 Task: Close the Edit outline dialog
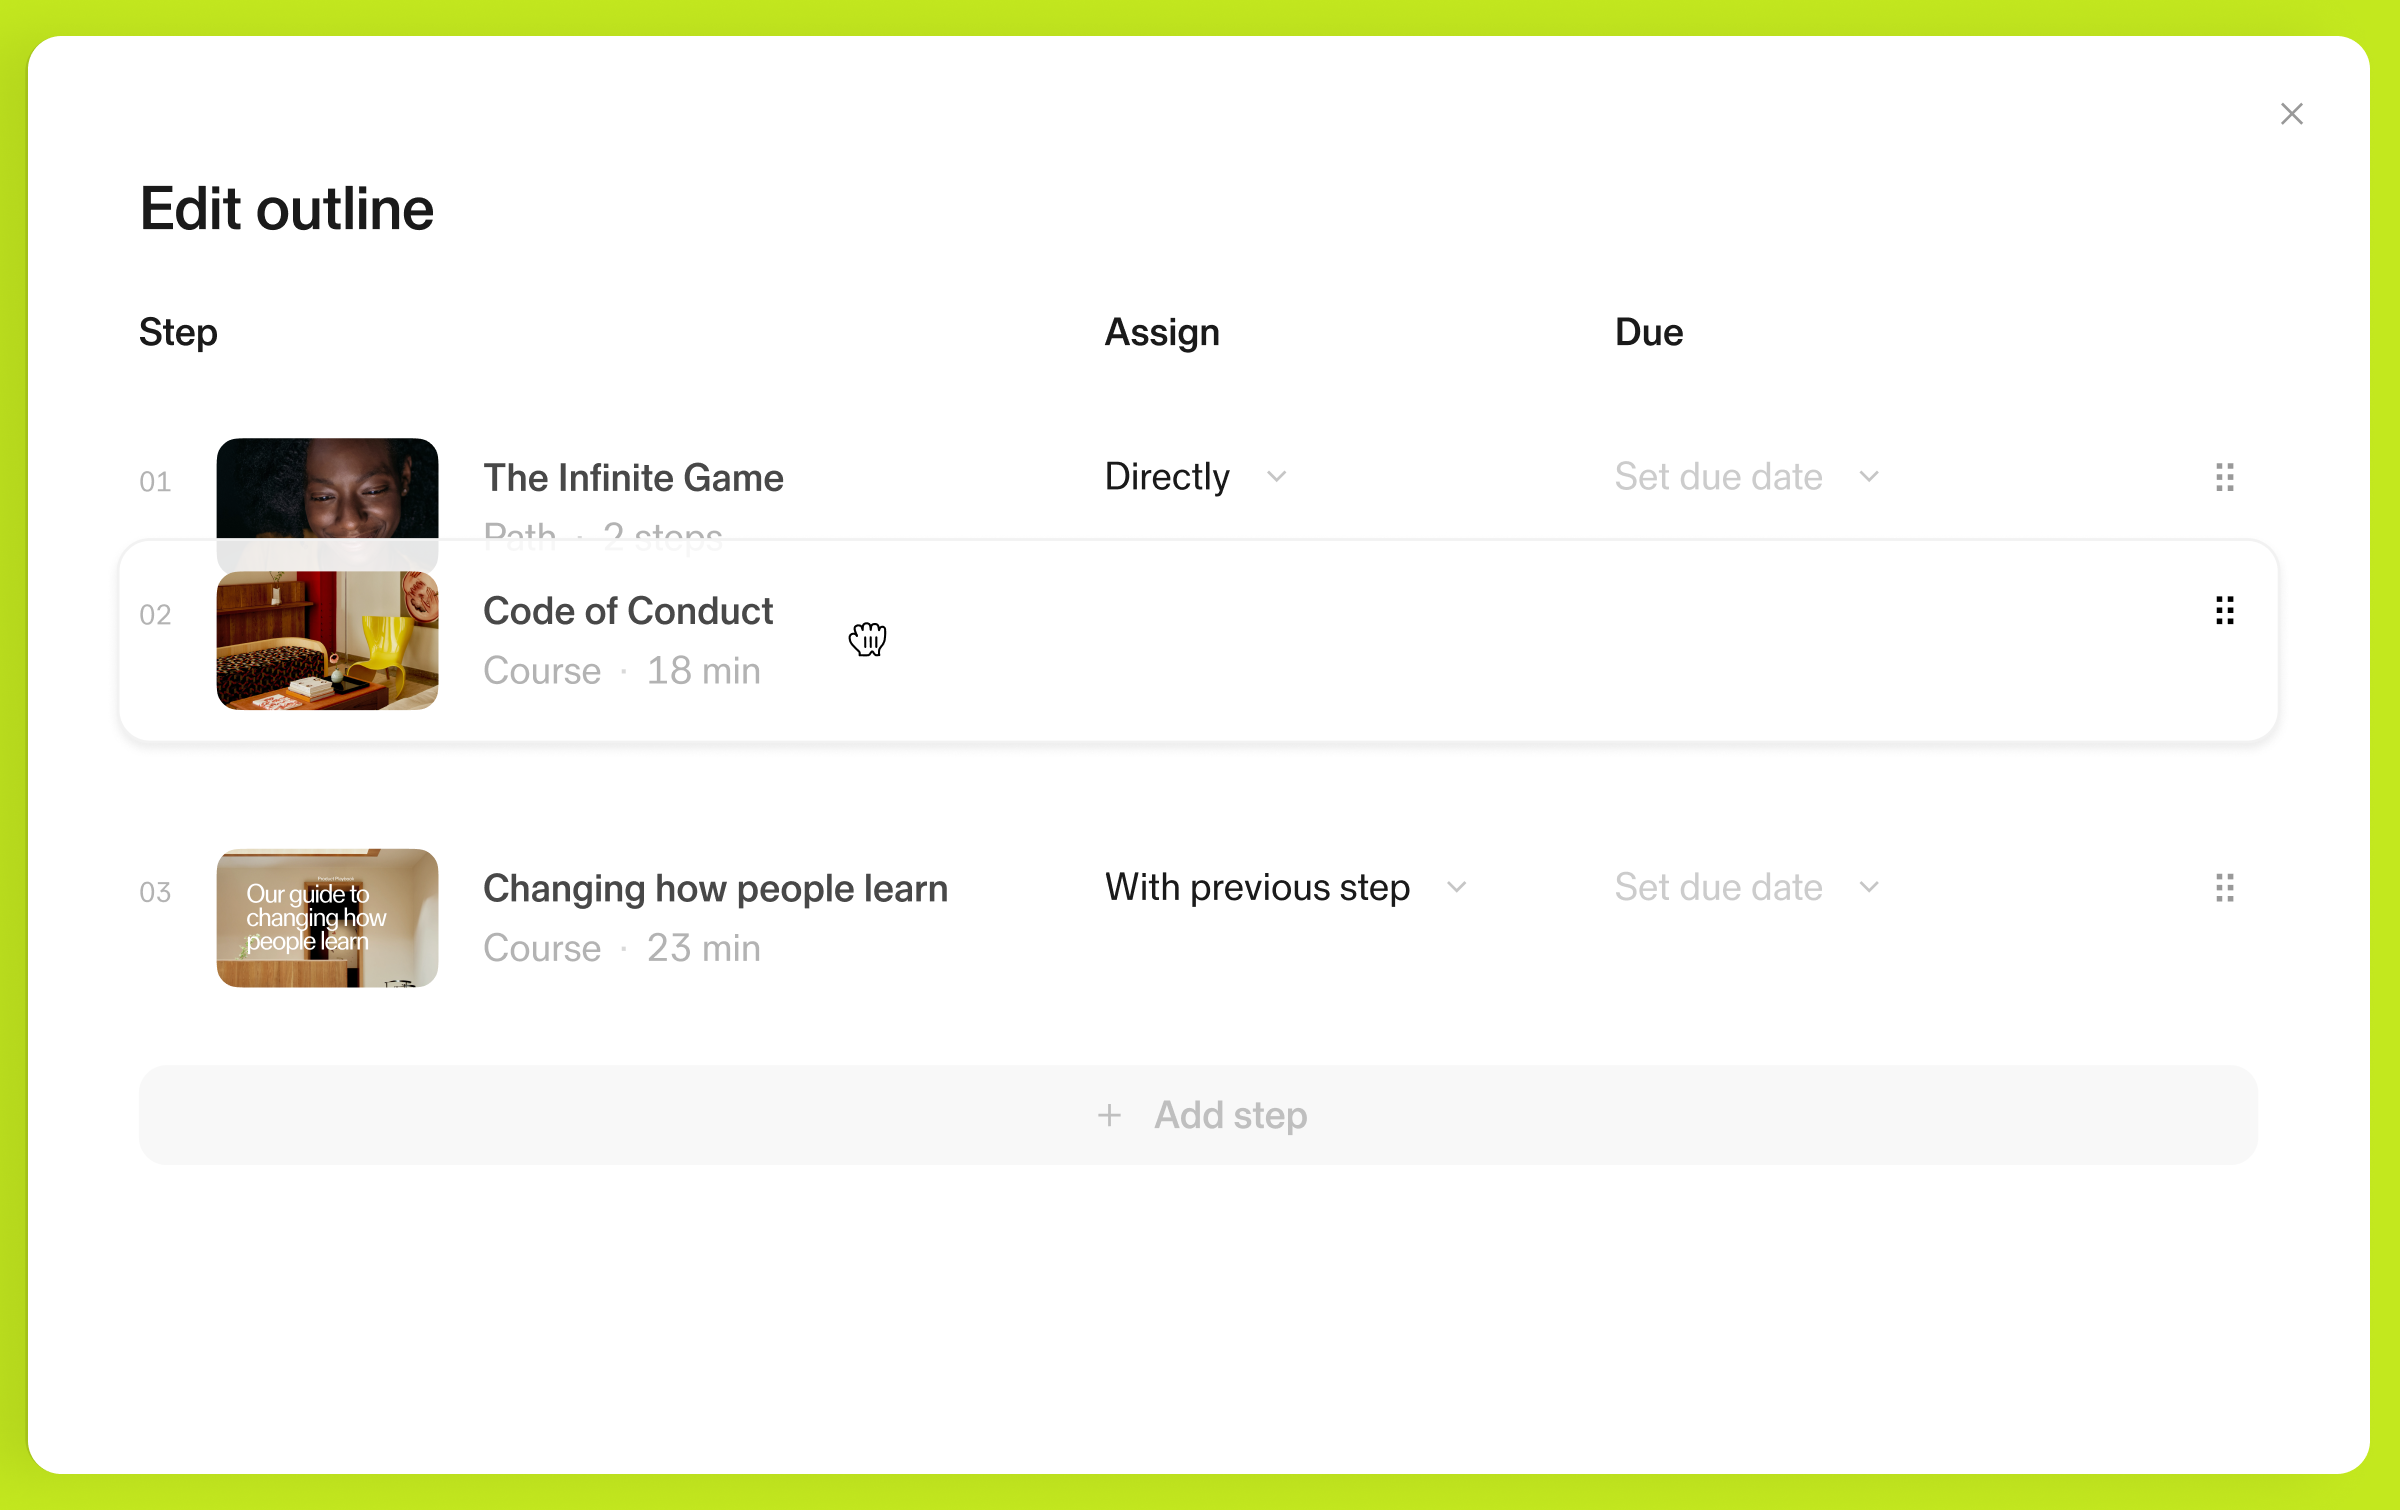[x=2291, y=114]
